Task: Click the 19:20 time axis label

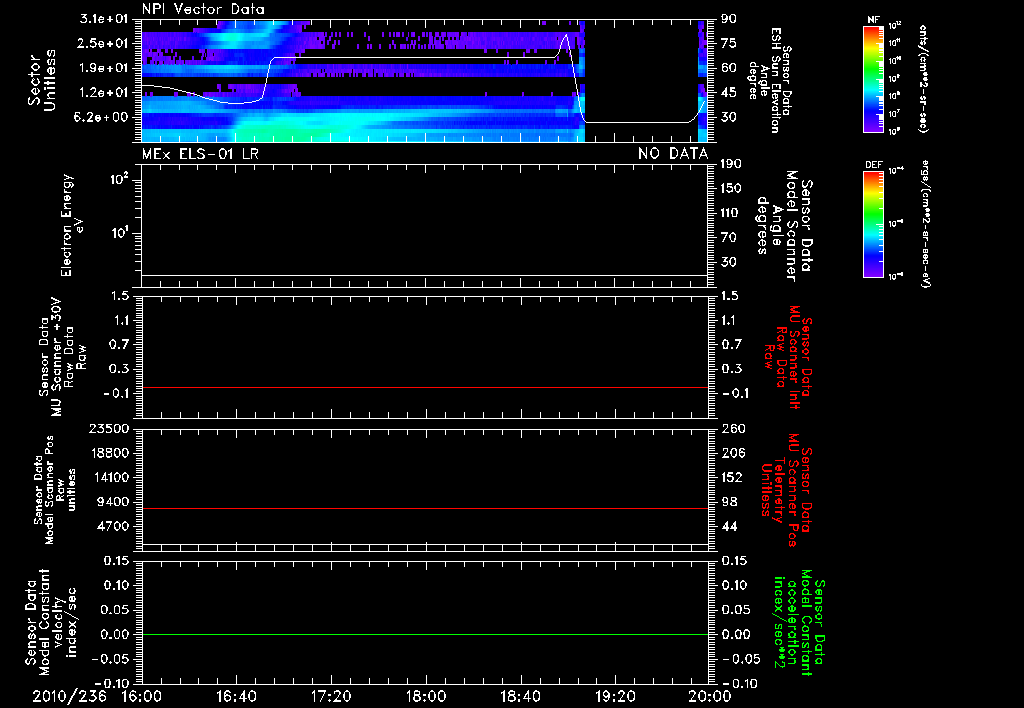Action: pos(615,697)
